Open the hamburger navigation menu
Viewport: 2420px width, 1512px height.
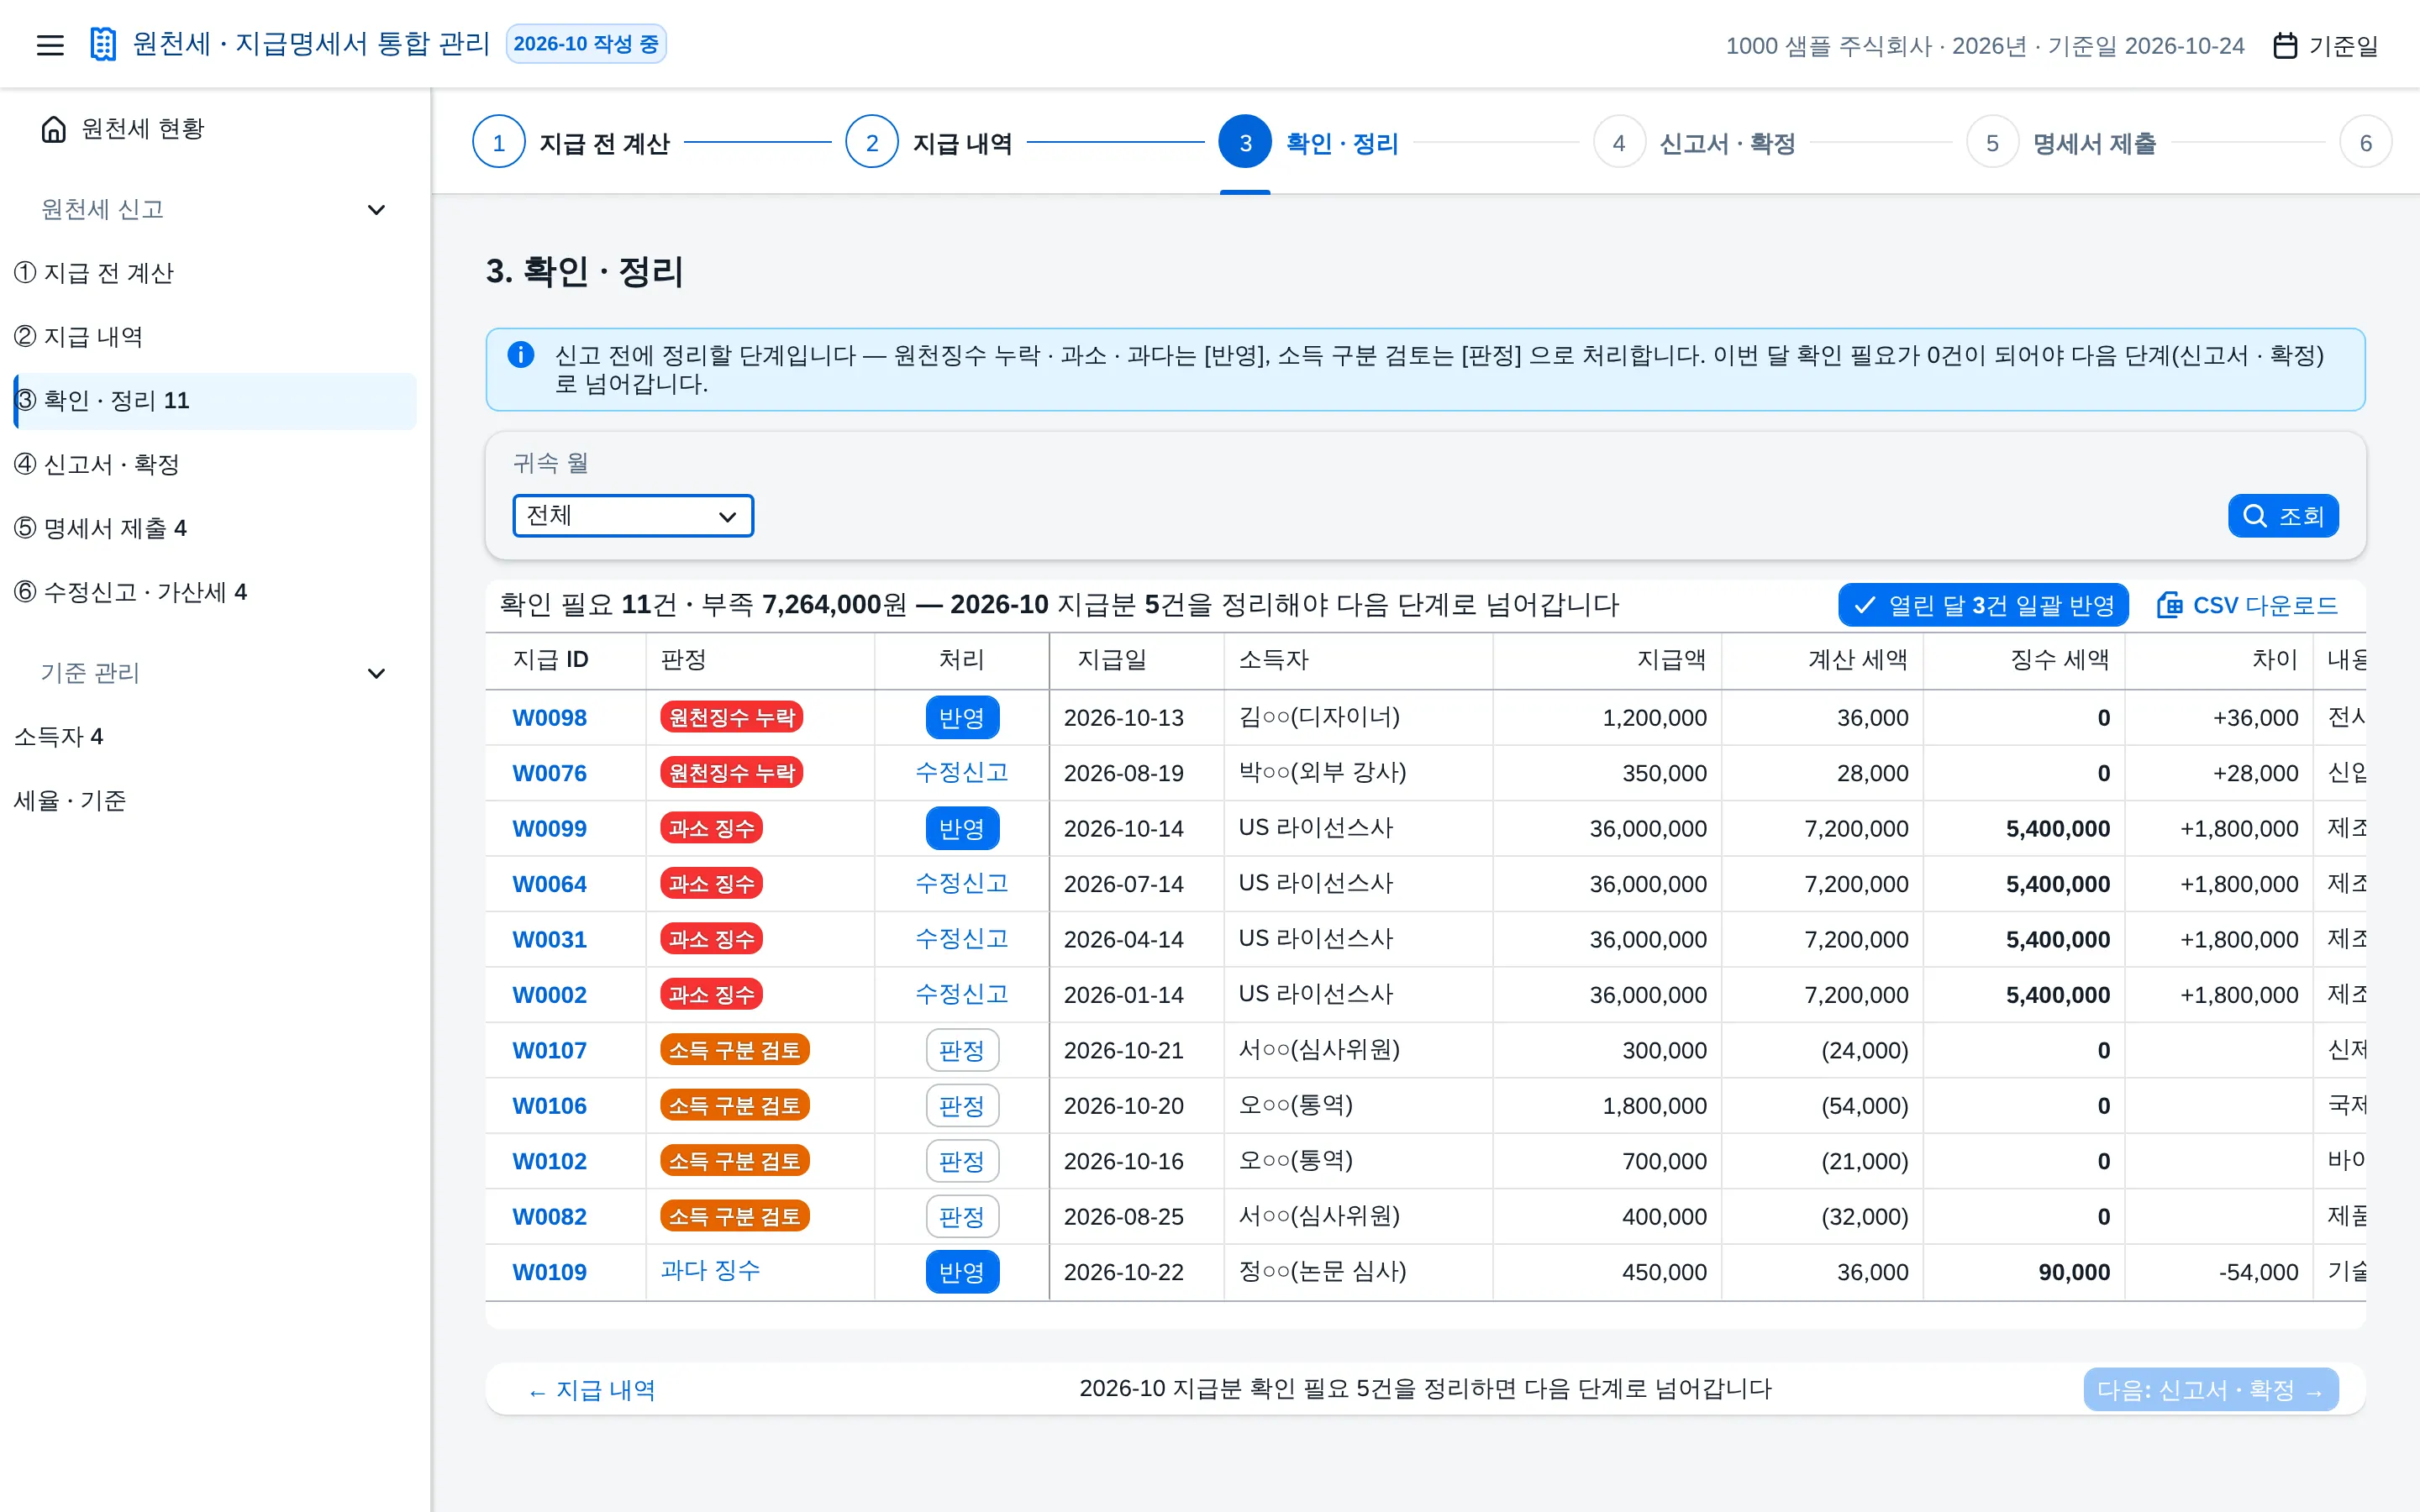click(50, 45)
